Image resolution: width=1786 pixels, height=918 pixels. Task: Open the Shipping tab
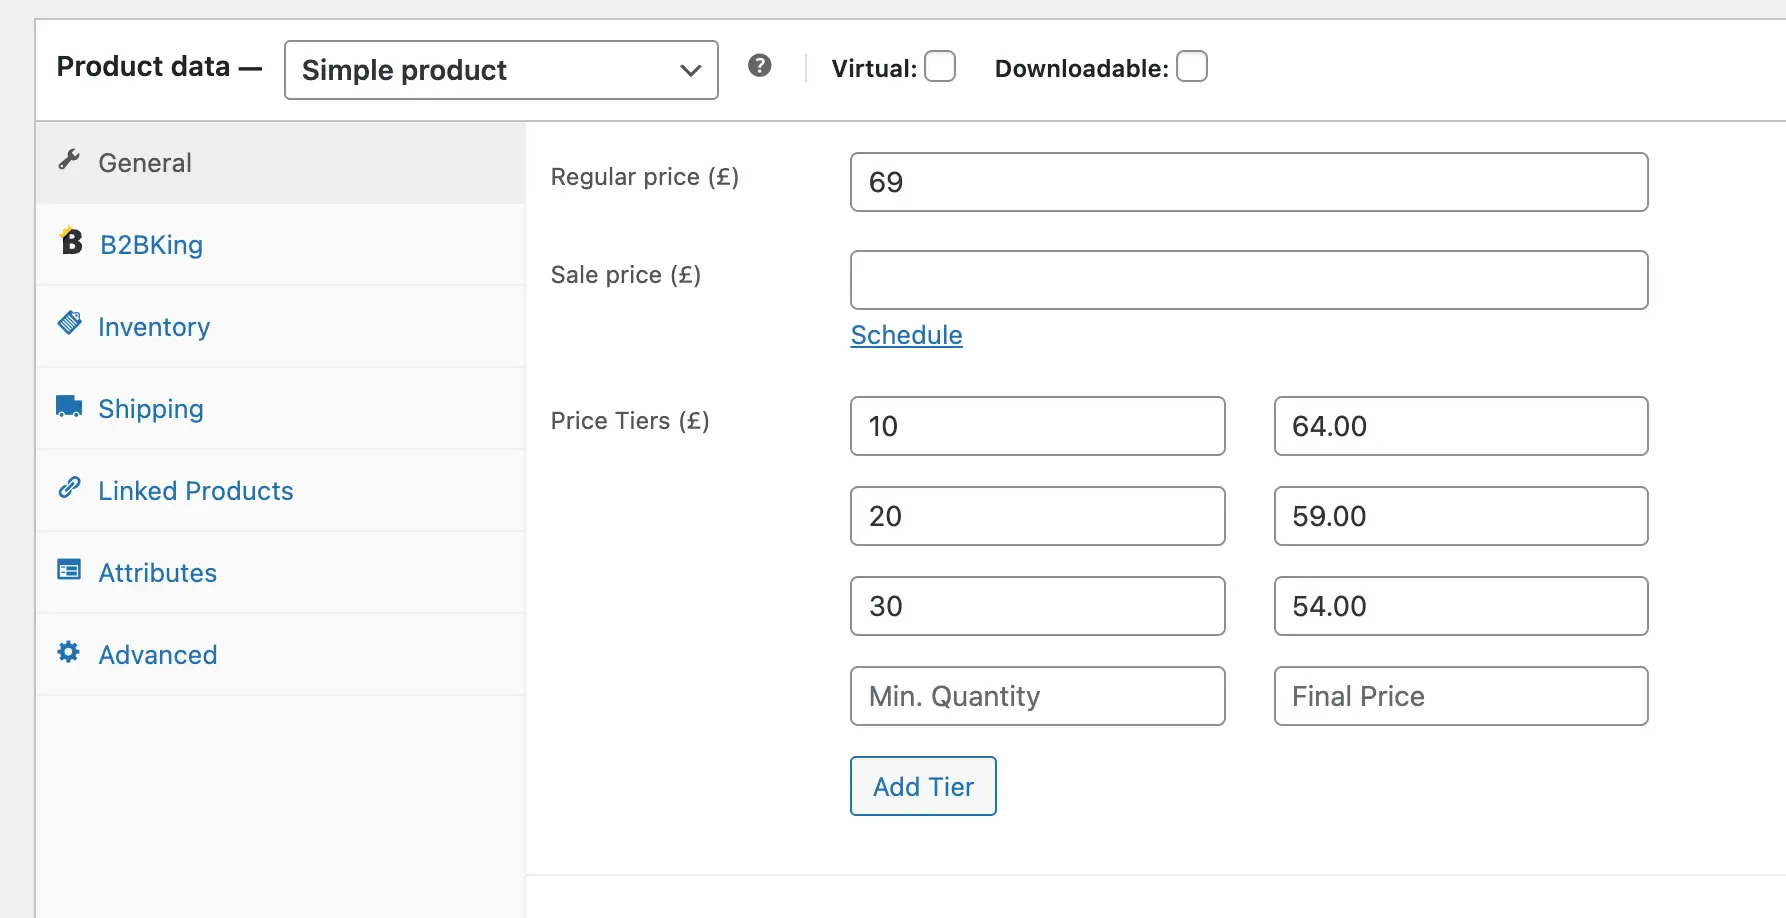[x=151, y=409]
